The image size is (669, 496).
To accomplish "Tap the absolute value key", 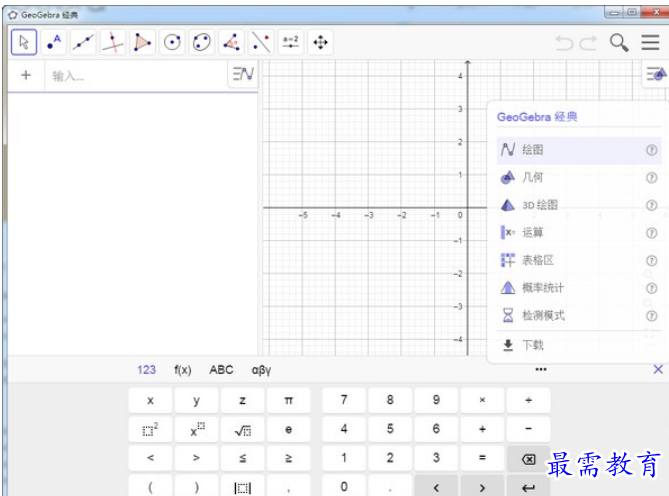I will pyautogui.click(x=242, y=487).
